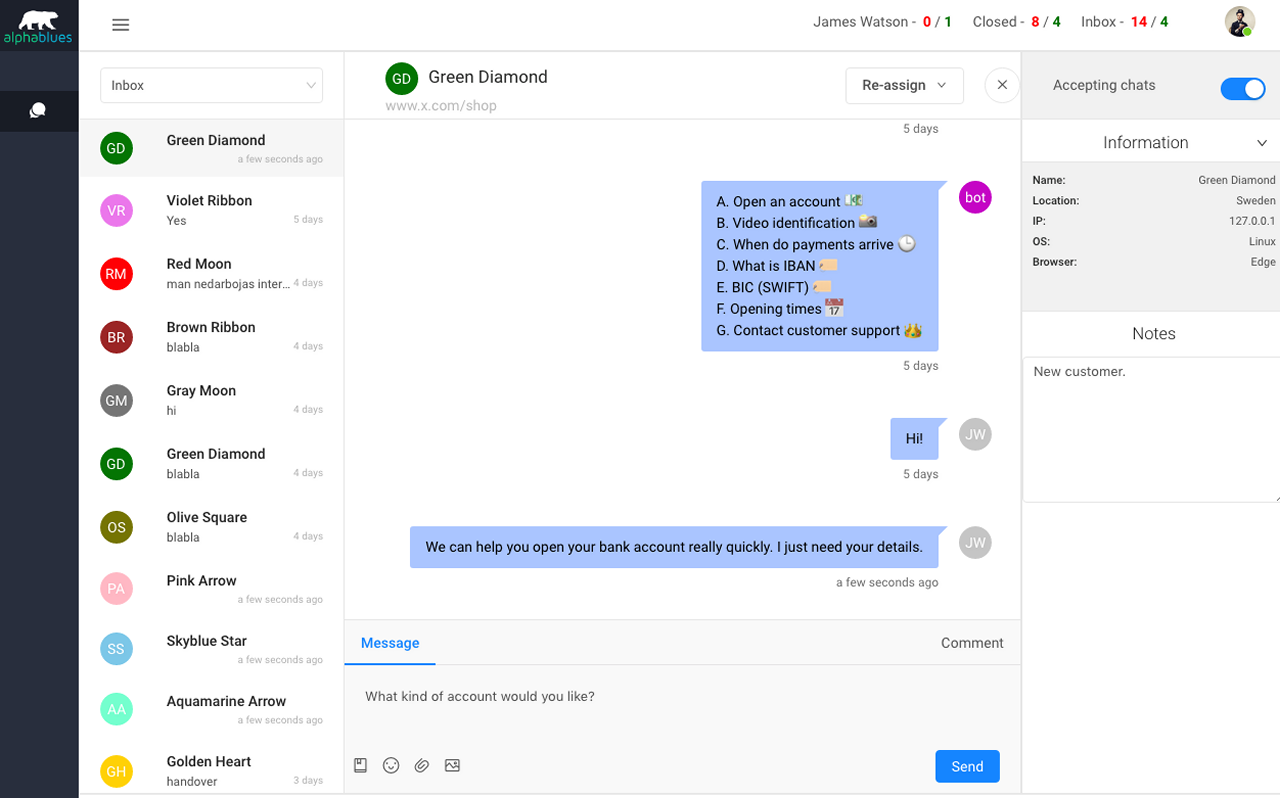Screen dimensions: 1280x798
Task: Click the bot avatar next to the message
Action: 975,197
